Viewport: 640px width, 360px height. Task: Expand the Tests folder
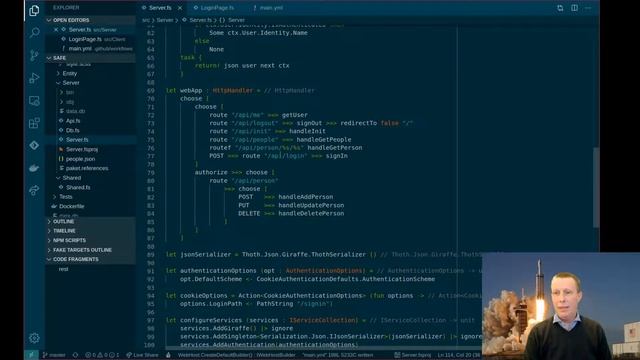[65, 197]
